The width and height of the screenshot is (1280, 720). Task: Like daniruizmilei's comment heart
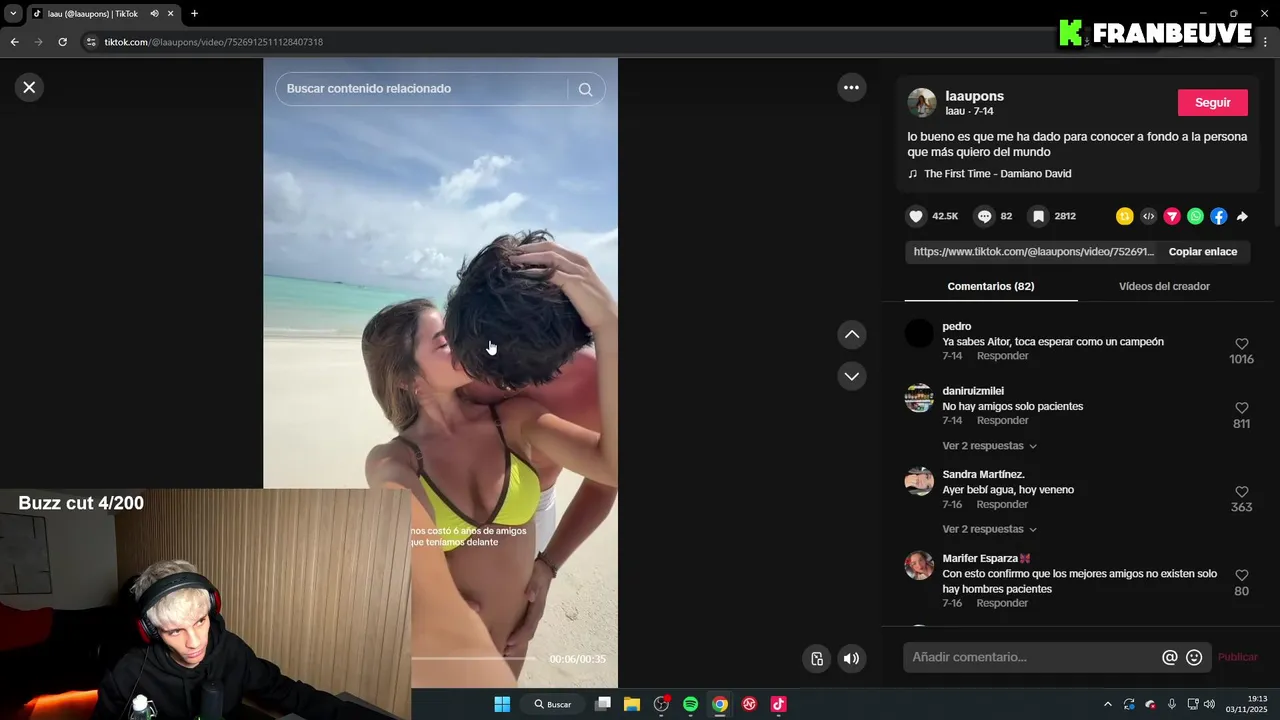1241,408
